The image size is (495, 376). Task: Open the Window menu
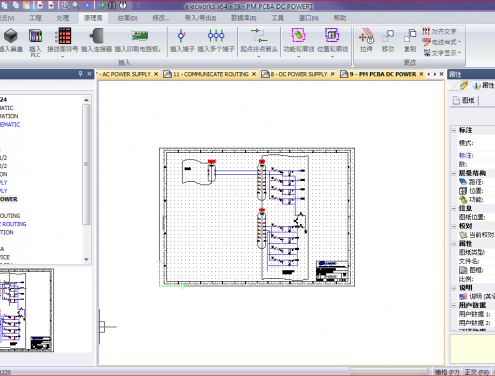coord(309,18)
